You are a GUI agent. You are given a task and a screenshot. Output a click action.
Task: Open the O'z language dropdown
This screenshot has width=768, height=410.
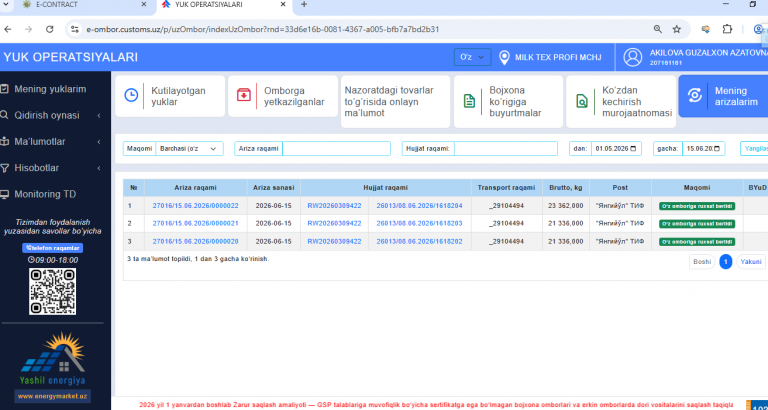click(x=472, y=57)
